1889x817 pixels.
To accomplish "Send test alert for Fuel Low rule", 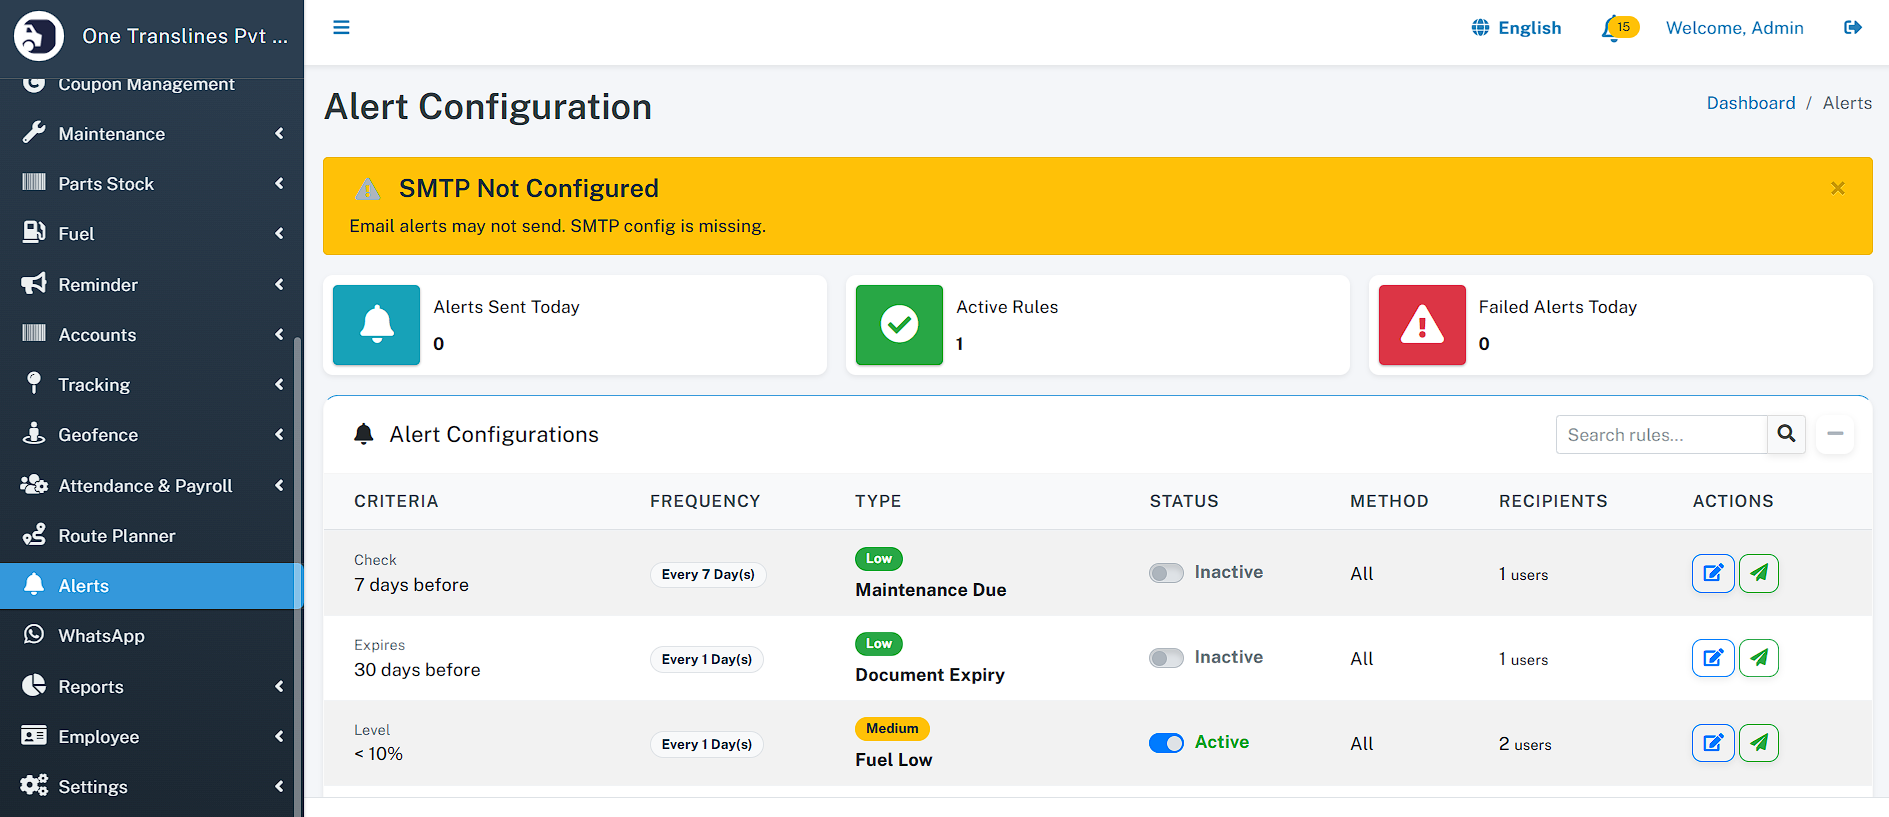I will 1758,743.
